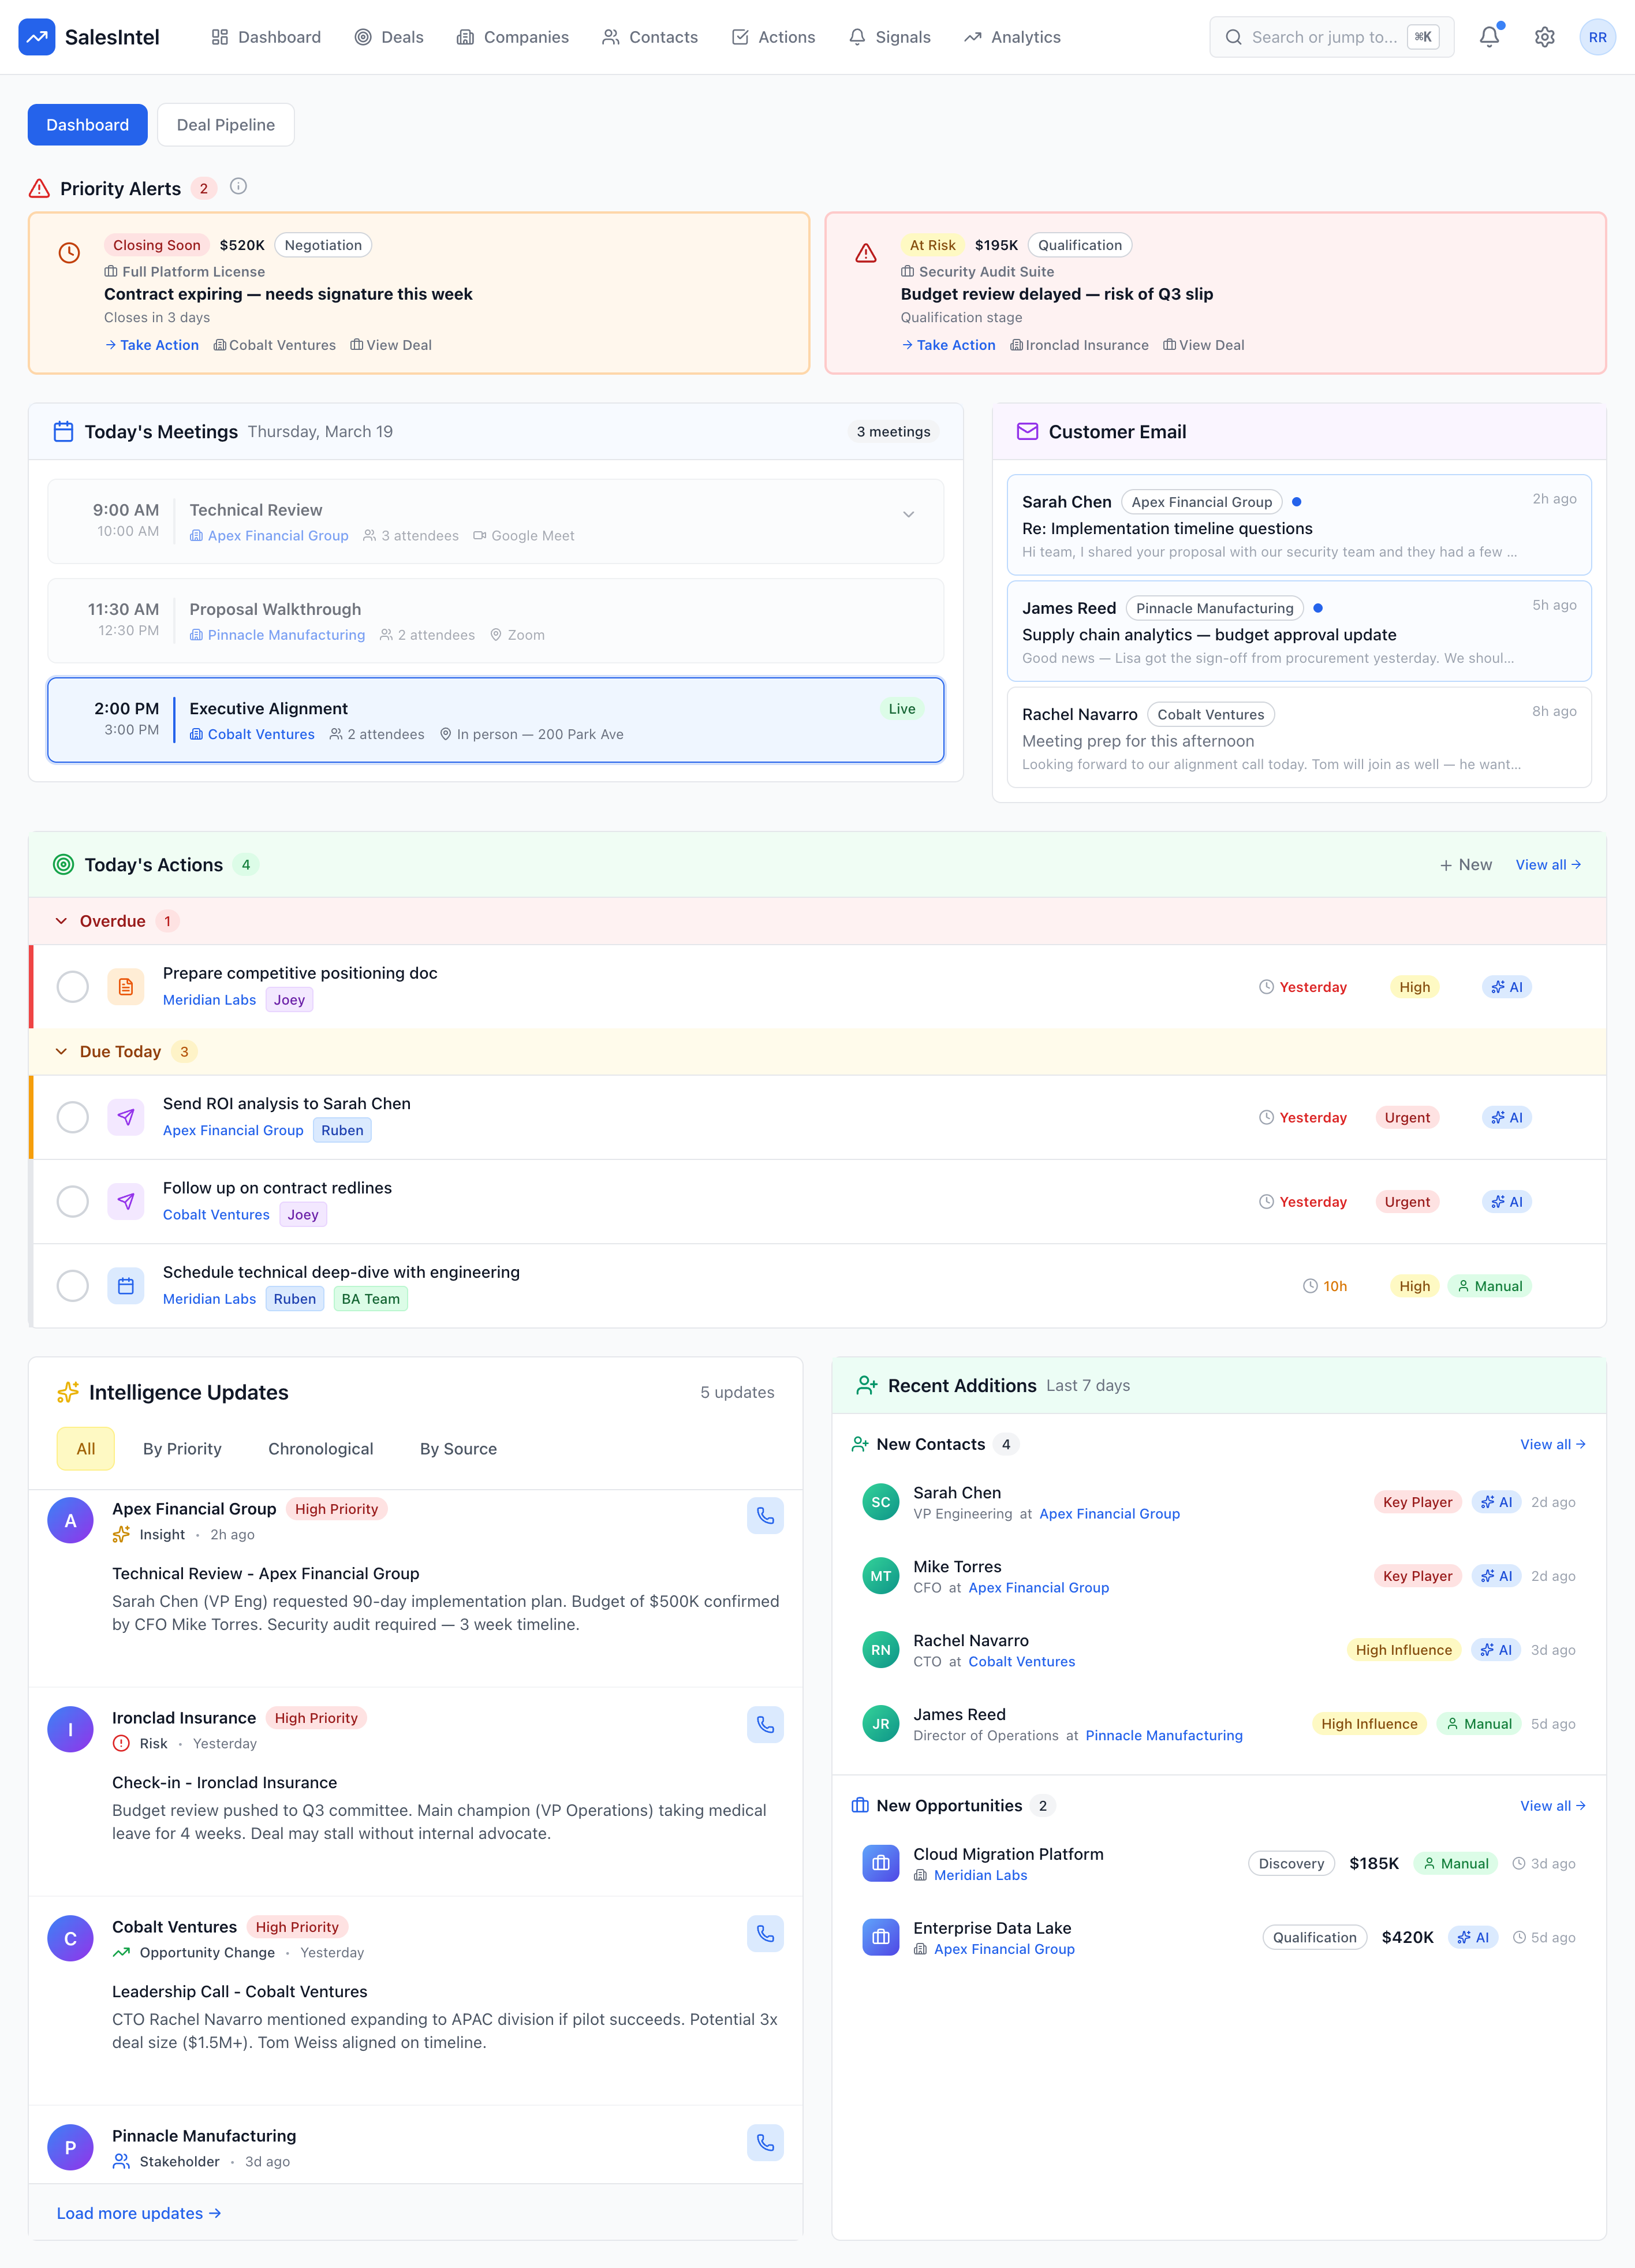
Task: Click the calendar icon on technical deep-dive task
Action: [125, 1285]
